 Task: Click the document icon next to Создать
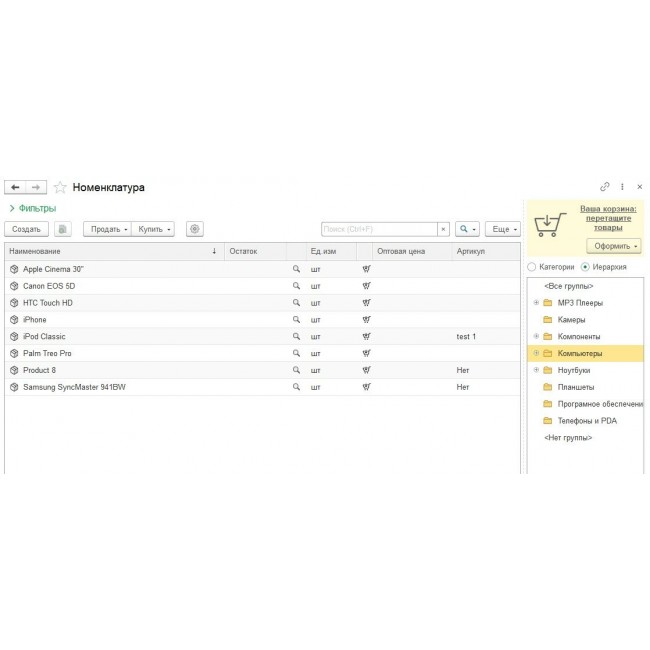click(x=62, y=229)
